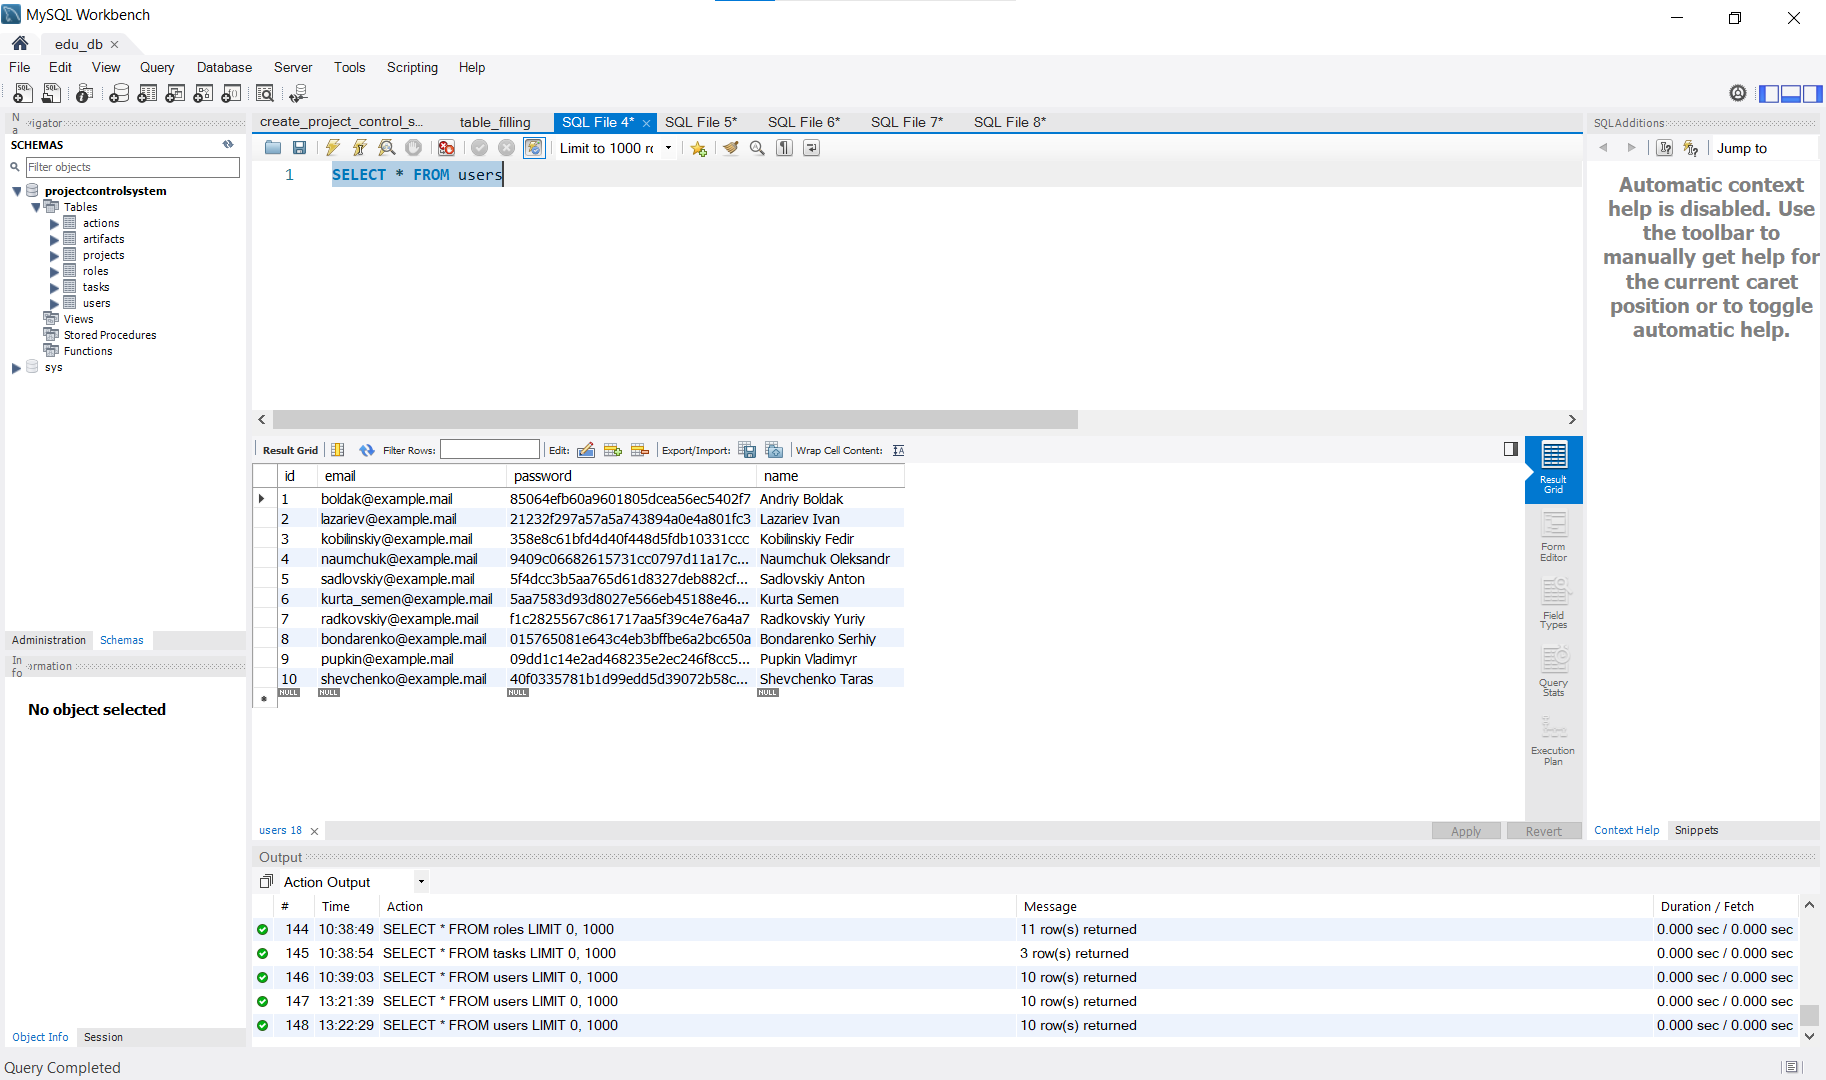Open Context Help at the bottom right

coord(1626,830)
